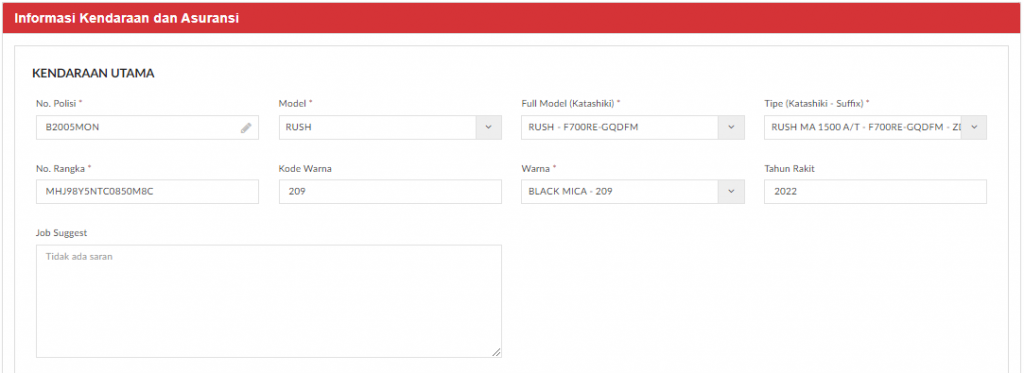Click the KENDARAAN UTAMA section heading
Viewport: 1024px width, 373px height.
93,73
